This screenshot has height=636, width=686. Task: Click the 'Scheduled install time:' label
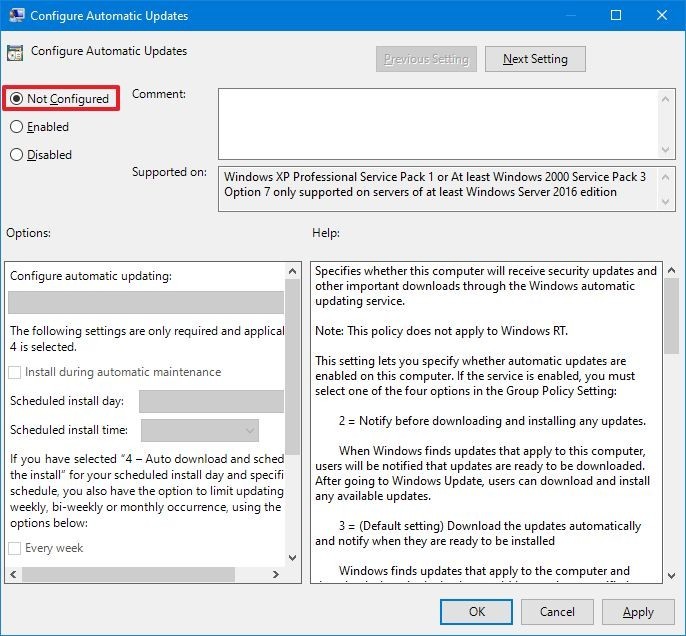click(x=69, y=430)
